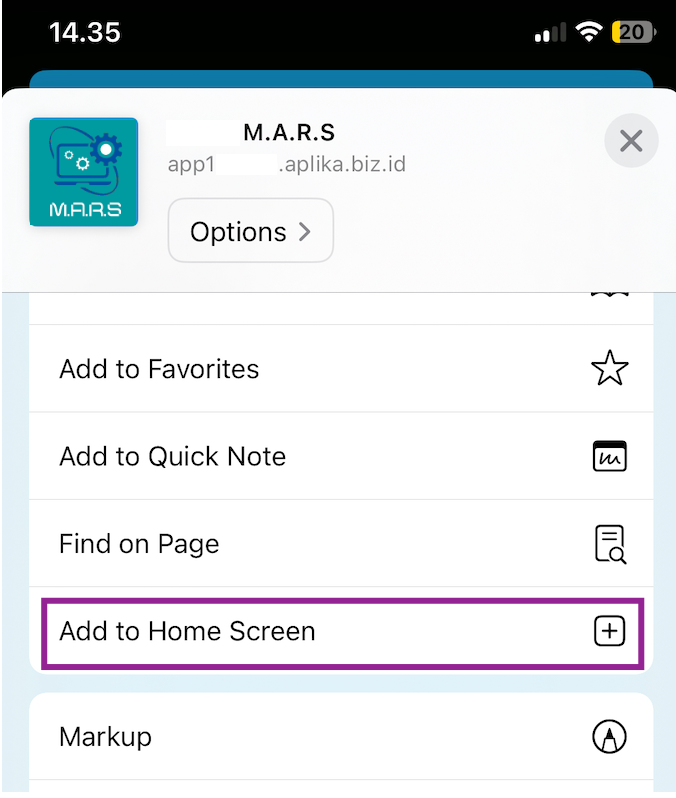676x798 pixels.
Task: Tap the battery indicator showing 20
Action: [634, 33]
